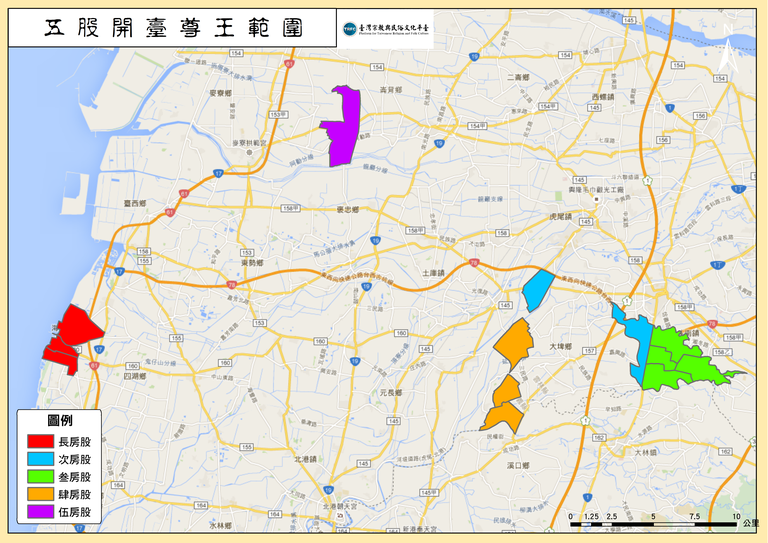Select the blue region beside Route 78
768x543 pixels.
click(537, 290)
